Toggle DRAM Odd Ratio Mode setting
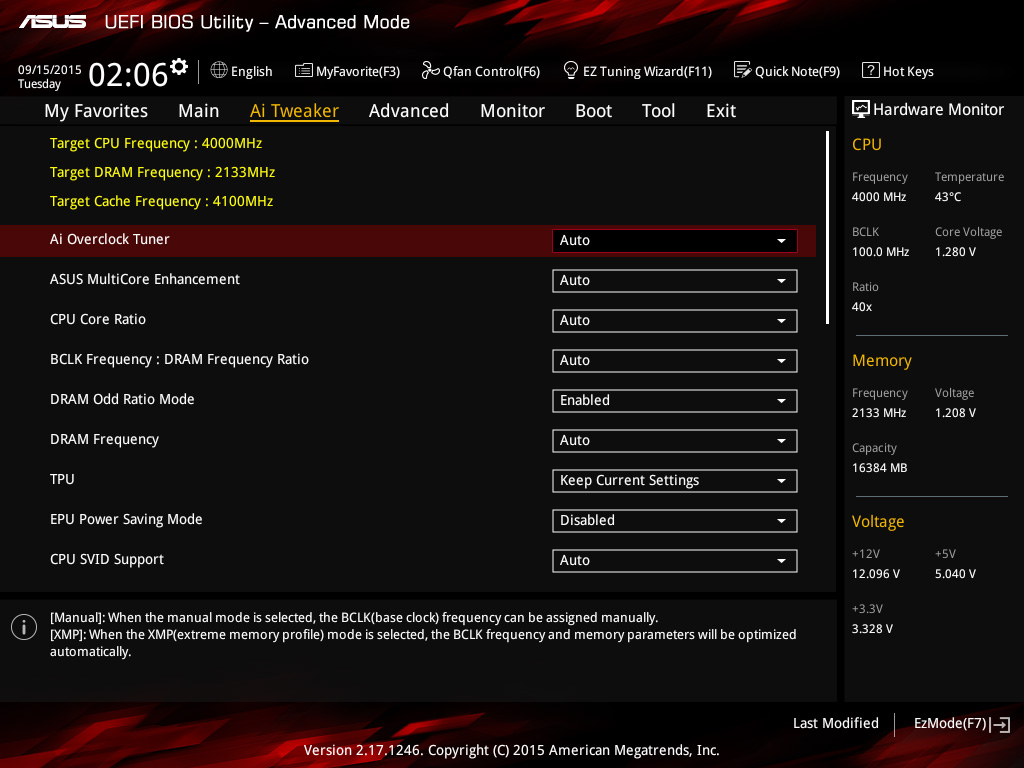This screenshot has height=768, width=1024. click(x=674, y=401)
